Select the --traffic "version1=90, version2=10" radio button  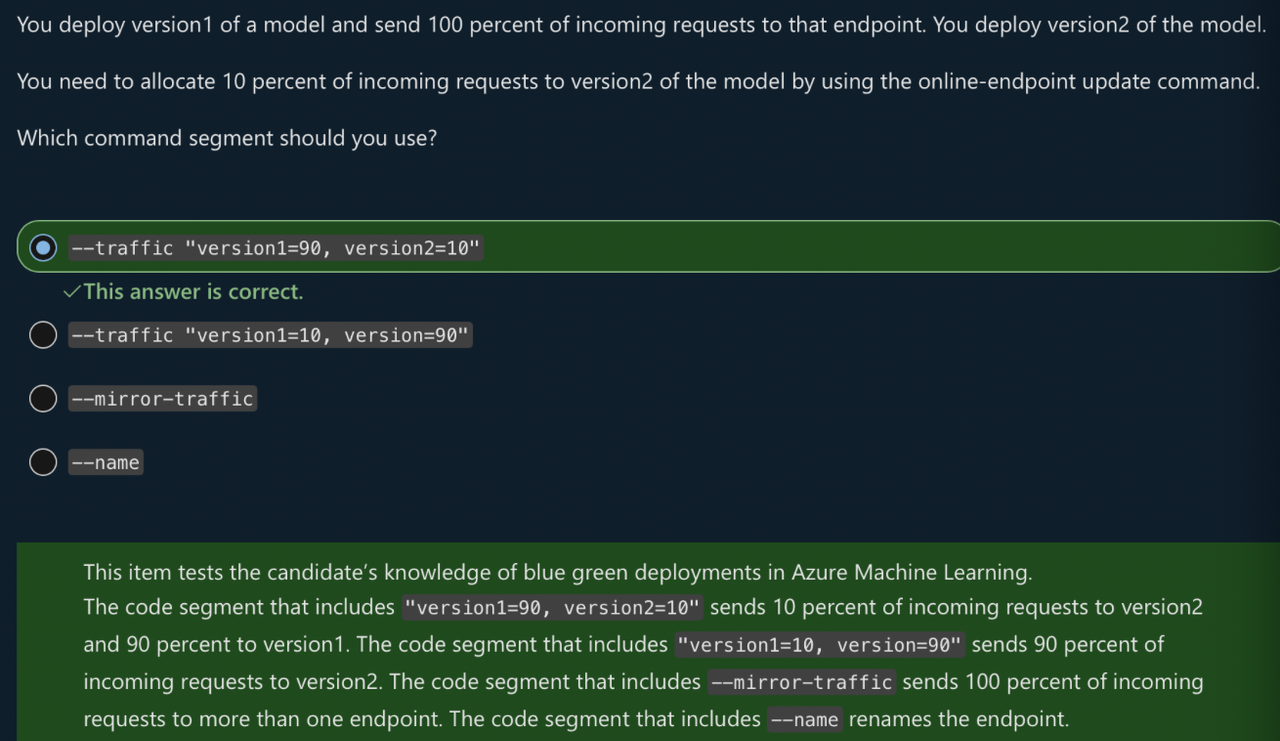click(x=42, y=247)
